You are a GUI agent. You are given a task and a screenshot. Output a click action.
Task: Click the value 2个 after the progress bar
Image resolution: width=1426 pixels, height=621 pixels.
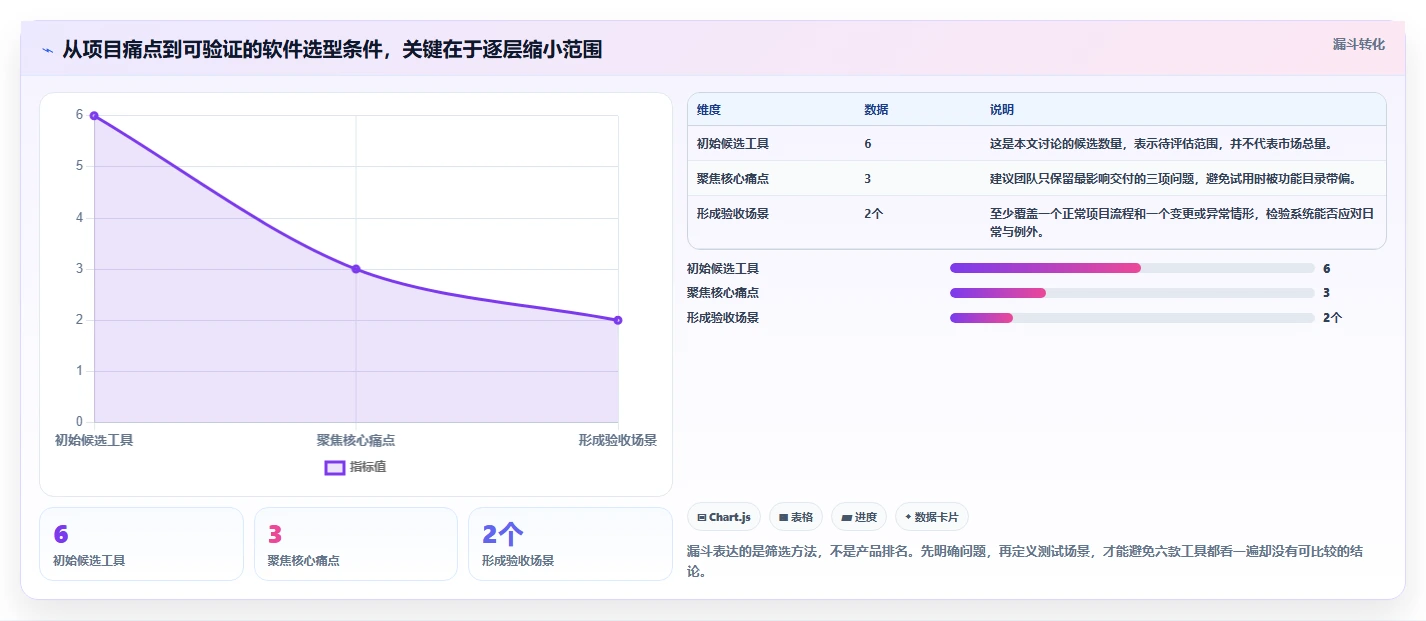coord(1333,318)
